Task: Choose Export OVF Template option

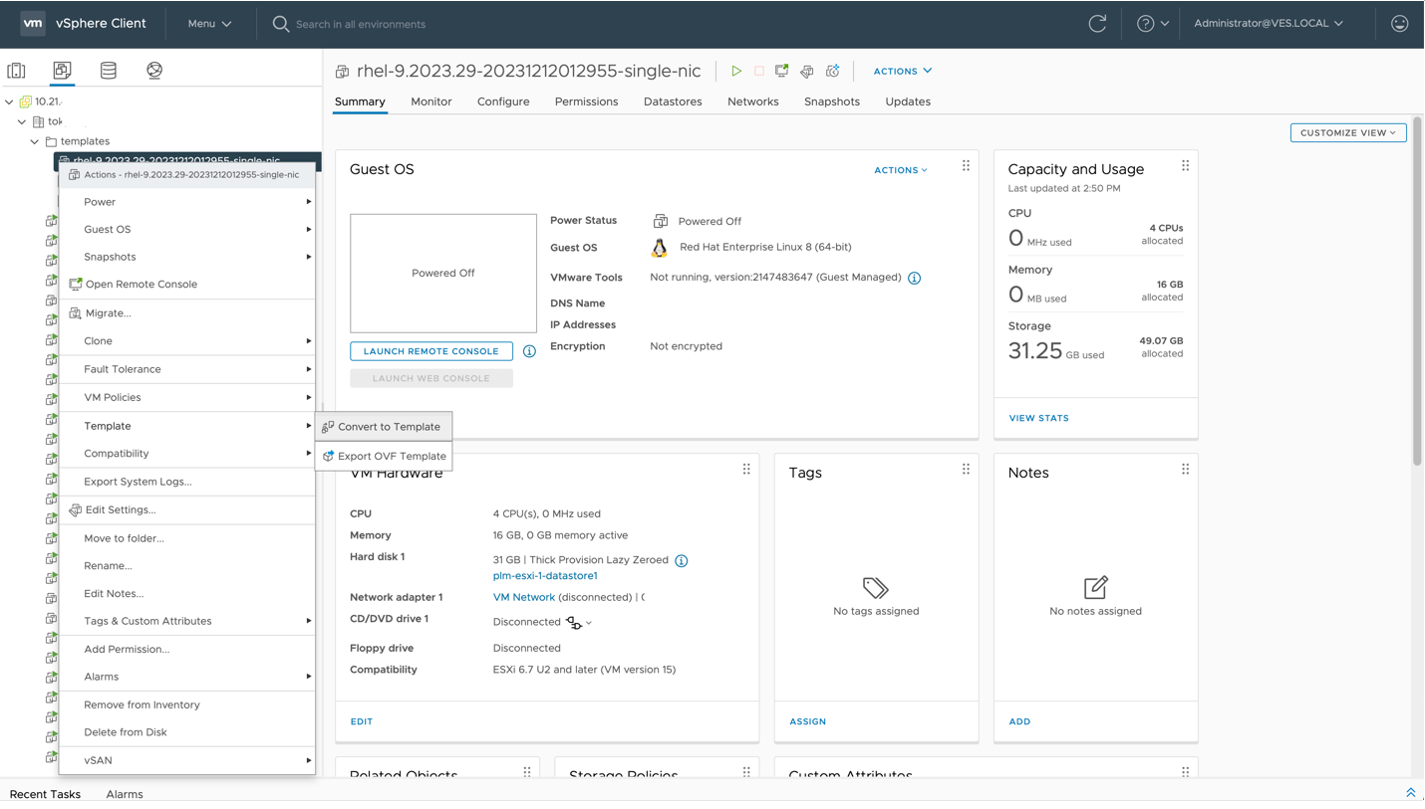Action: coord(391,456)
